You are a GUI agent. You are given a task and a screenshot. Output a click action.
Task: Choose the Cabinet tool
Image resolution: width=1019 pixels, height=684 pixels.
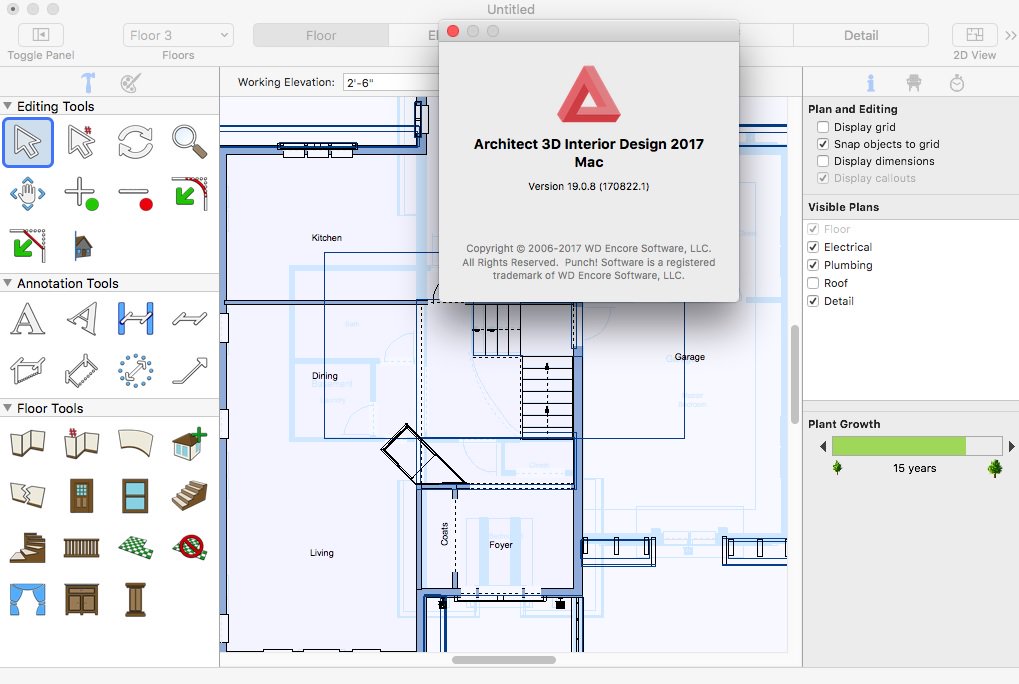[x=81, y=599]
